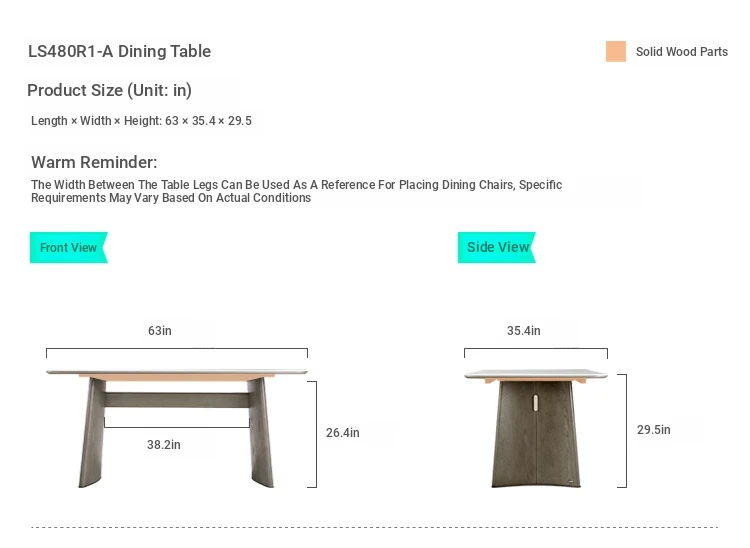Click the tabletop in the side view
This screenshot has width=750, height=548.
(536, 373)
